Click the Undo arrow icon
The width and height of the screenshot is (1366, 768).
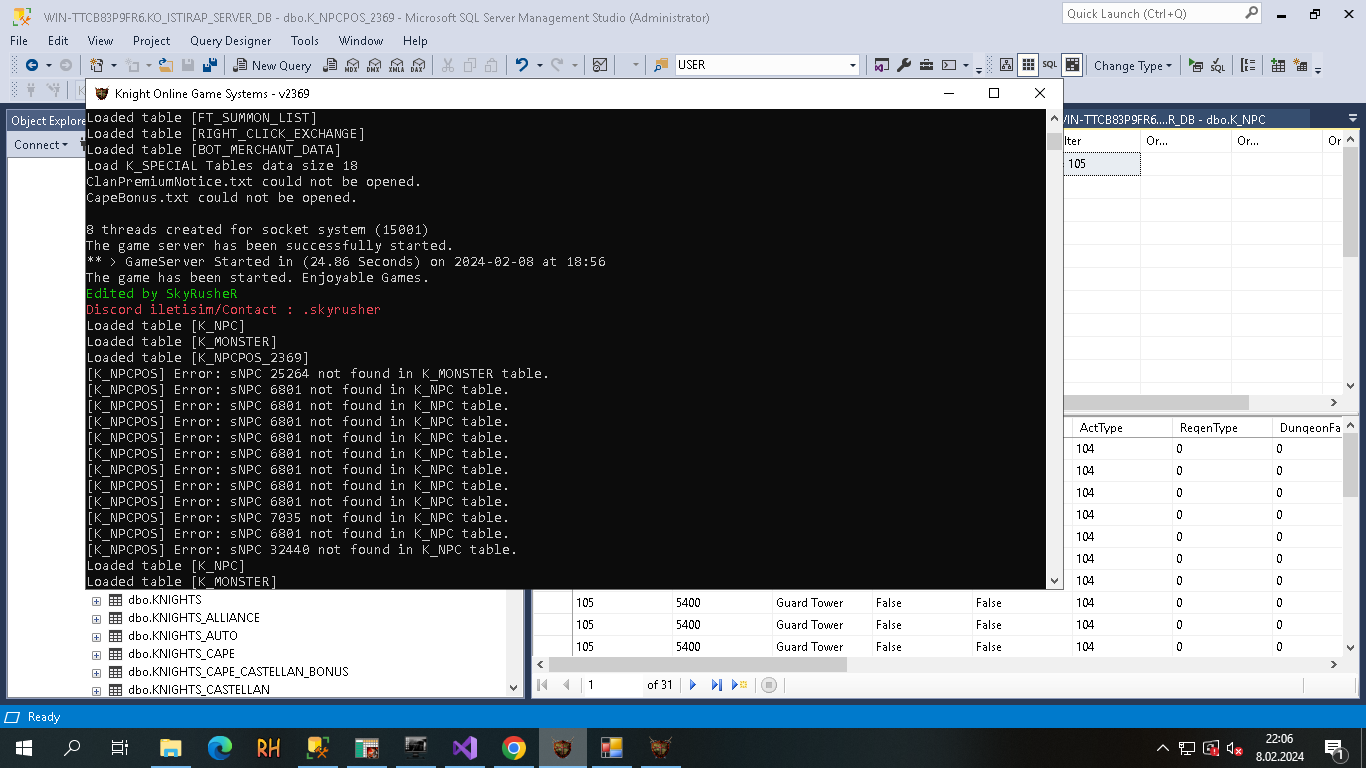click(x=522, y=65)
